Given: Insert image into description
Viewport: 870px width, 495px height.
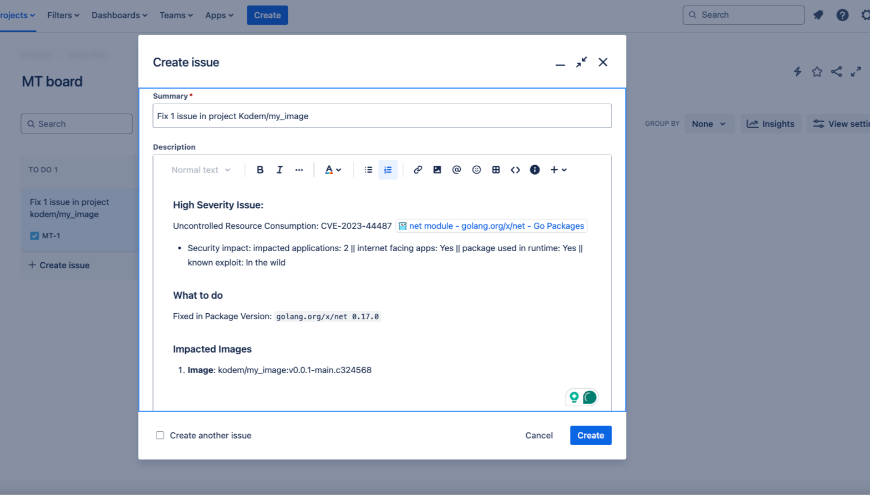Looking at the screenshot, I should click(x=437, y=170).
